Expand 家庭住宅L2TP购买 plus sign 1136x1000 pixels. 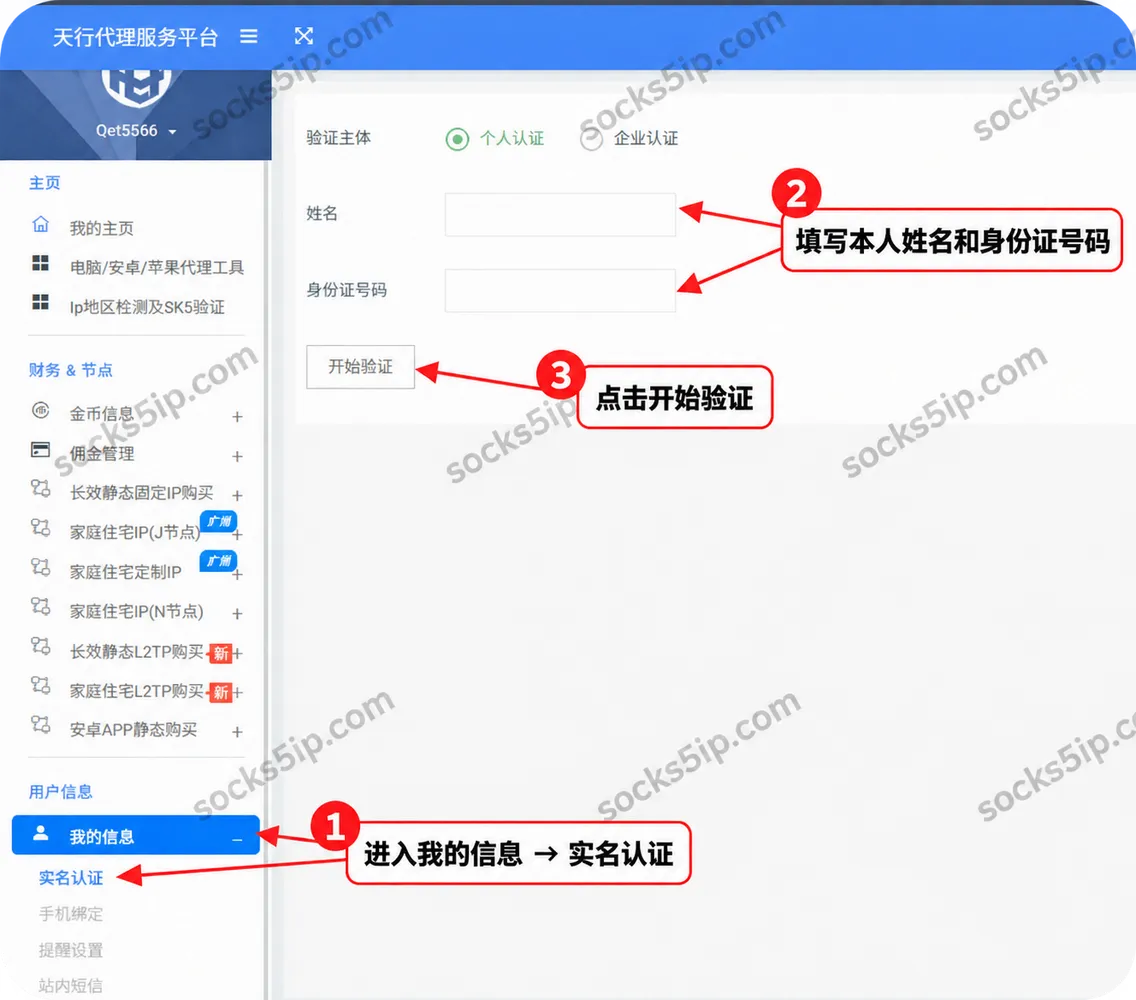tap(238, 693)
